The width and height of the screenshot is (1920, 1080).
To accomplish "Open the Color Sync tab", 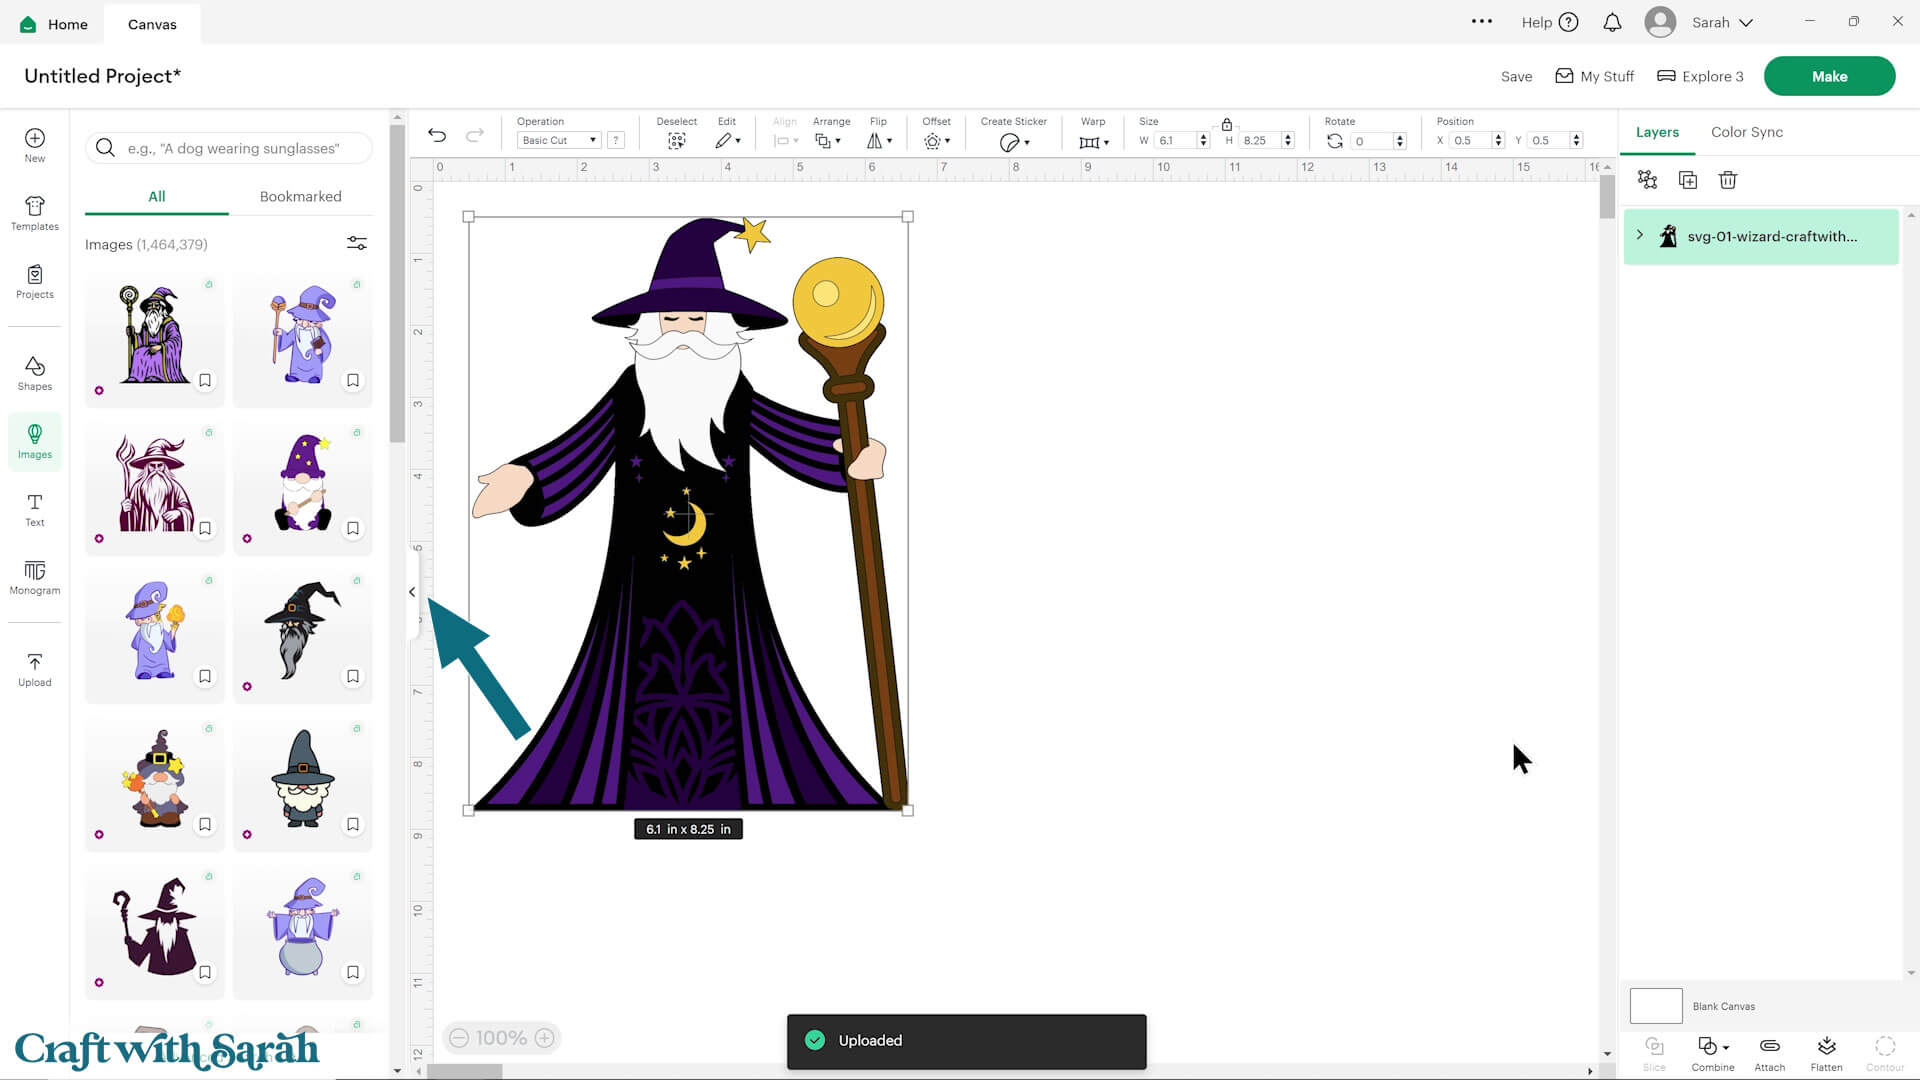I will point(1746,131).
